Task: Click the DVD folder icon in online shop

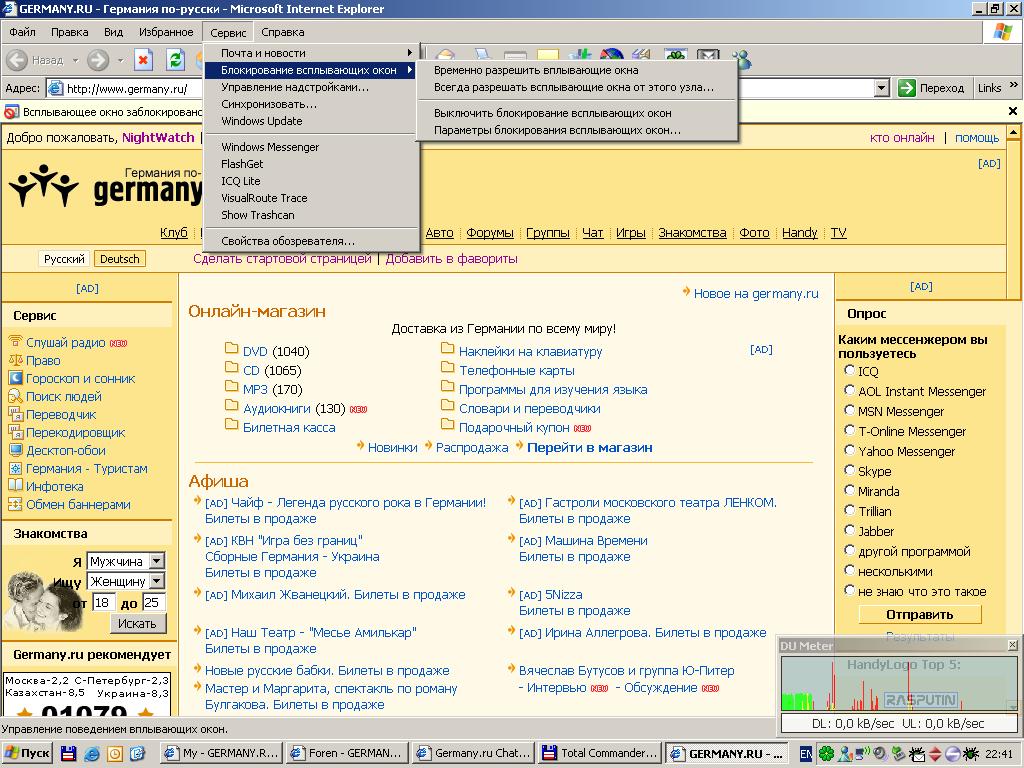Action: tap(231, 348)
